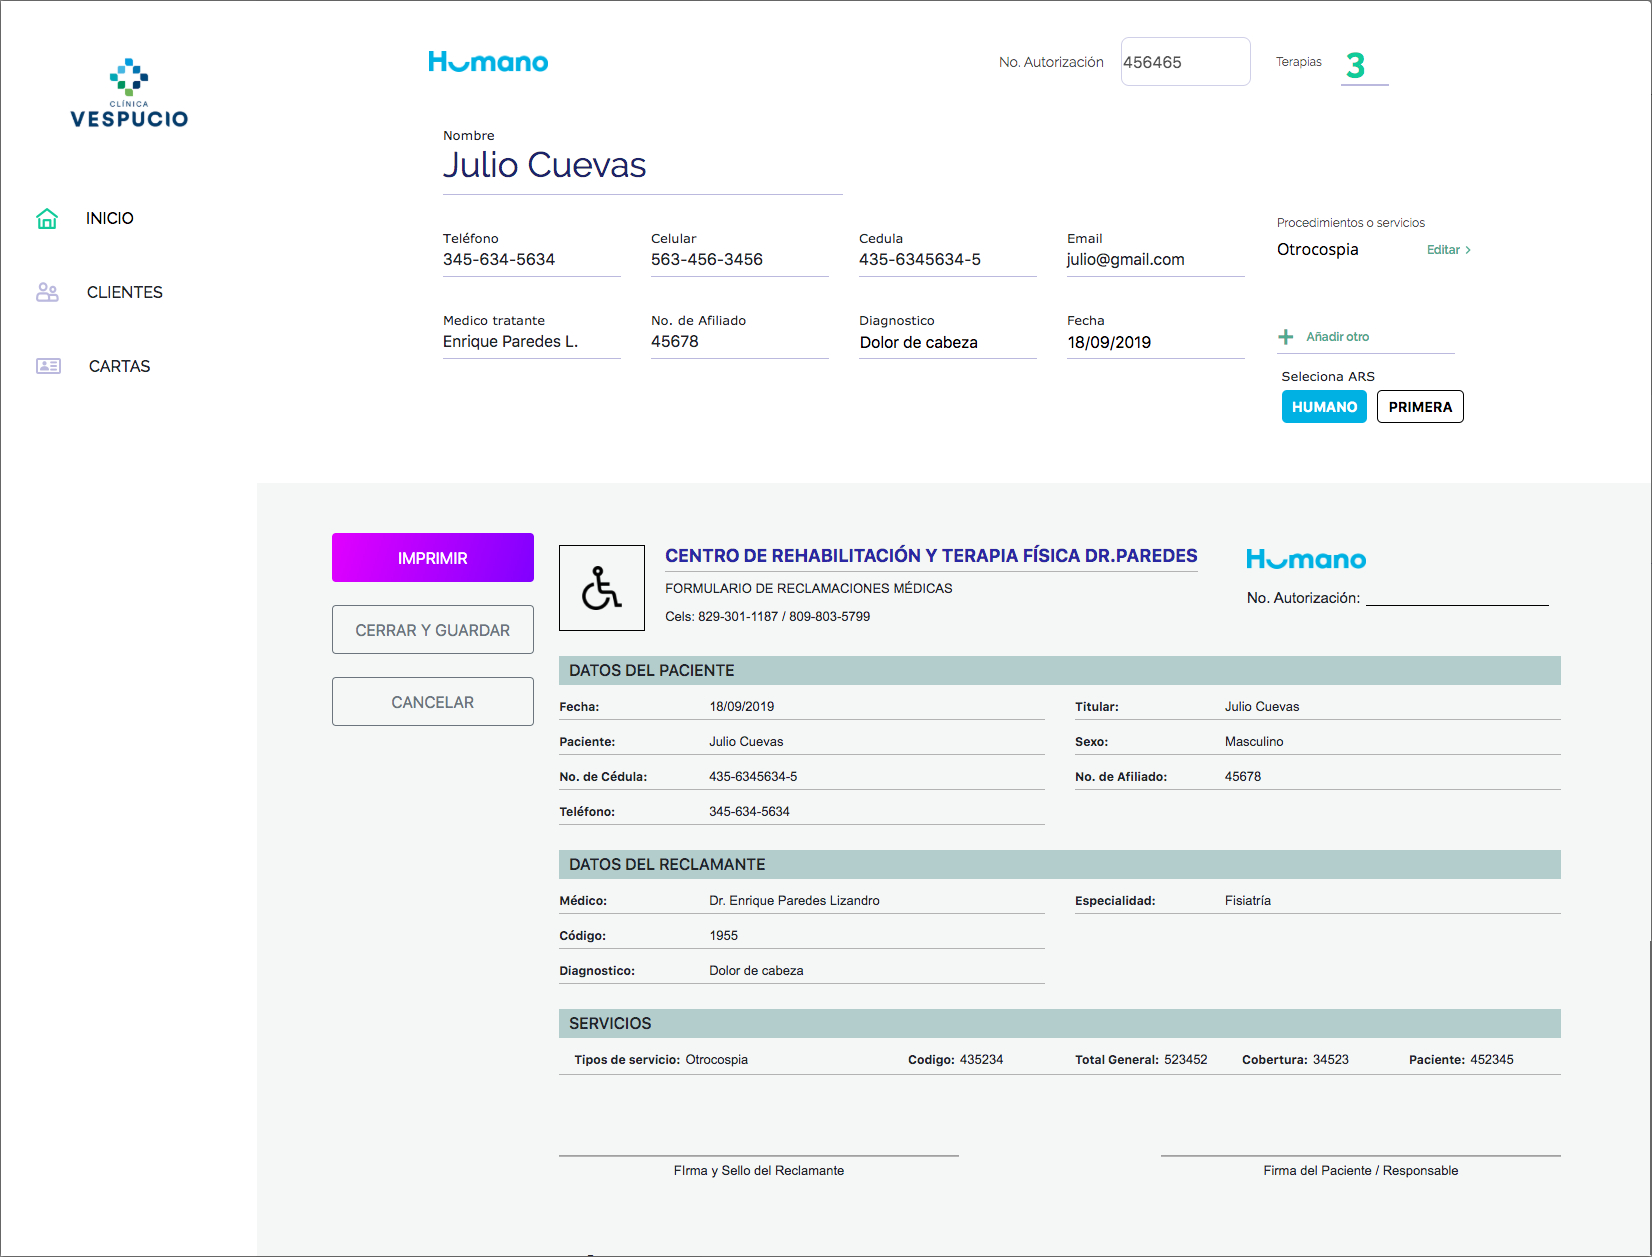Open the INICIO menu section
The height and width of the screenshot is (1257, 1652).
click(110, 219)
